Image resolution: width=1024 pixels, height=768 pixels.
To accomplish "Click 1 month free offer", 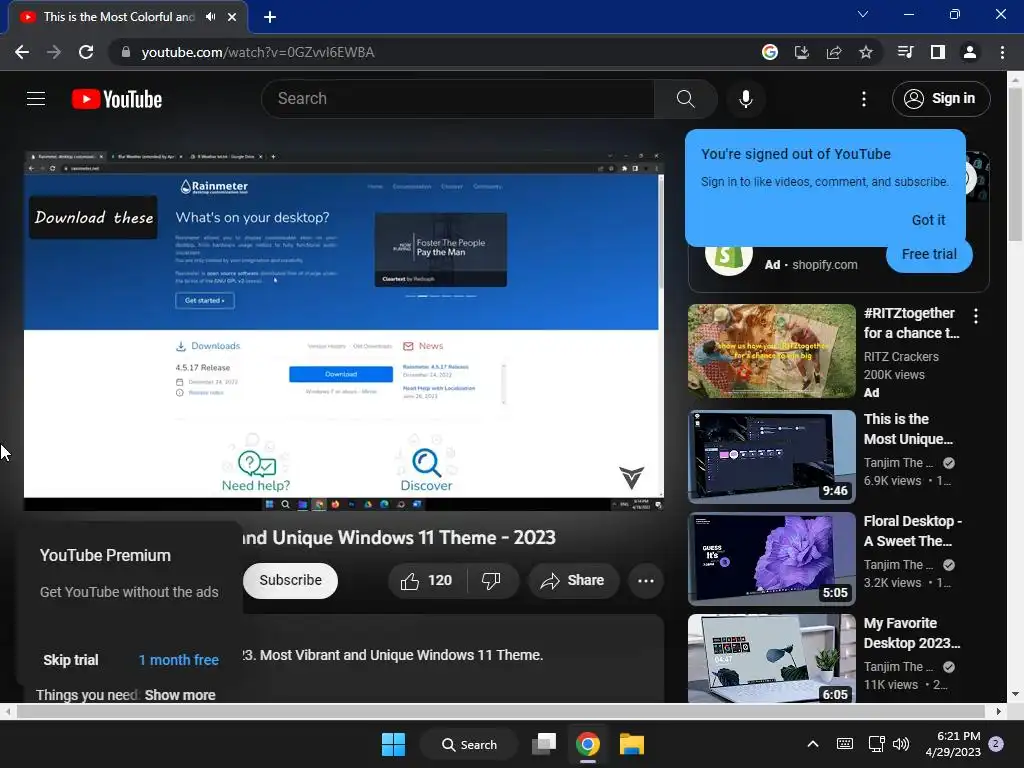I will (178, 660).
